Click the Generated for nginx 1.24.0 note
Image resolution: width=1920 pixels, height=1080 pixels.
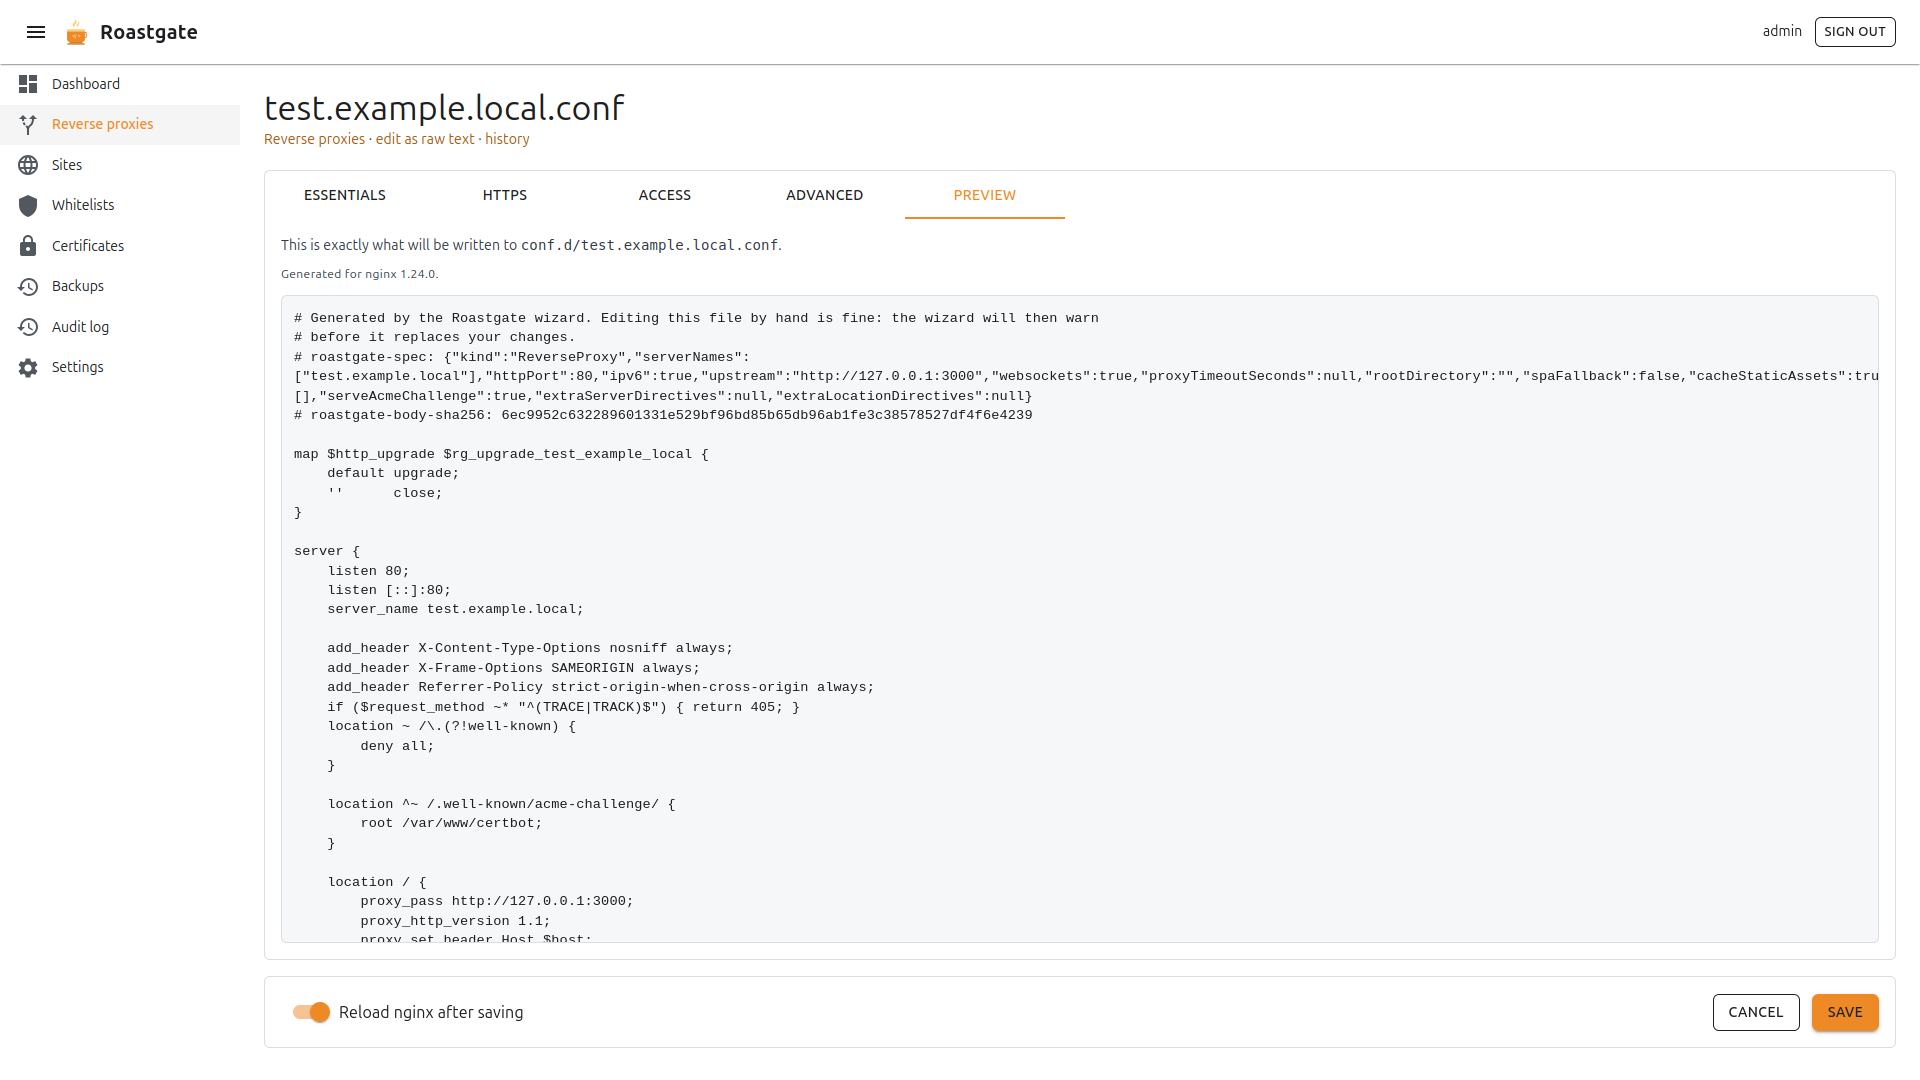click(x=360, y=274)
